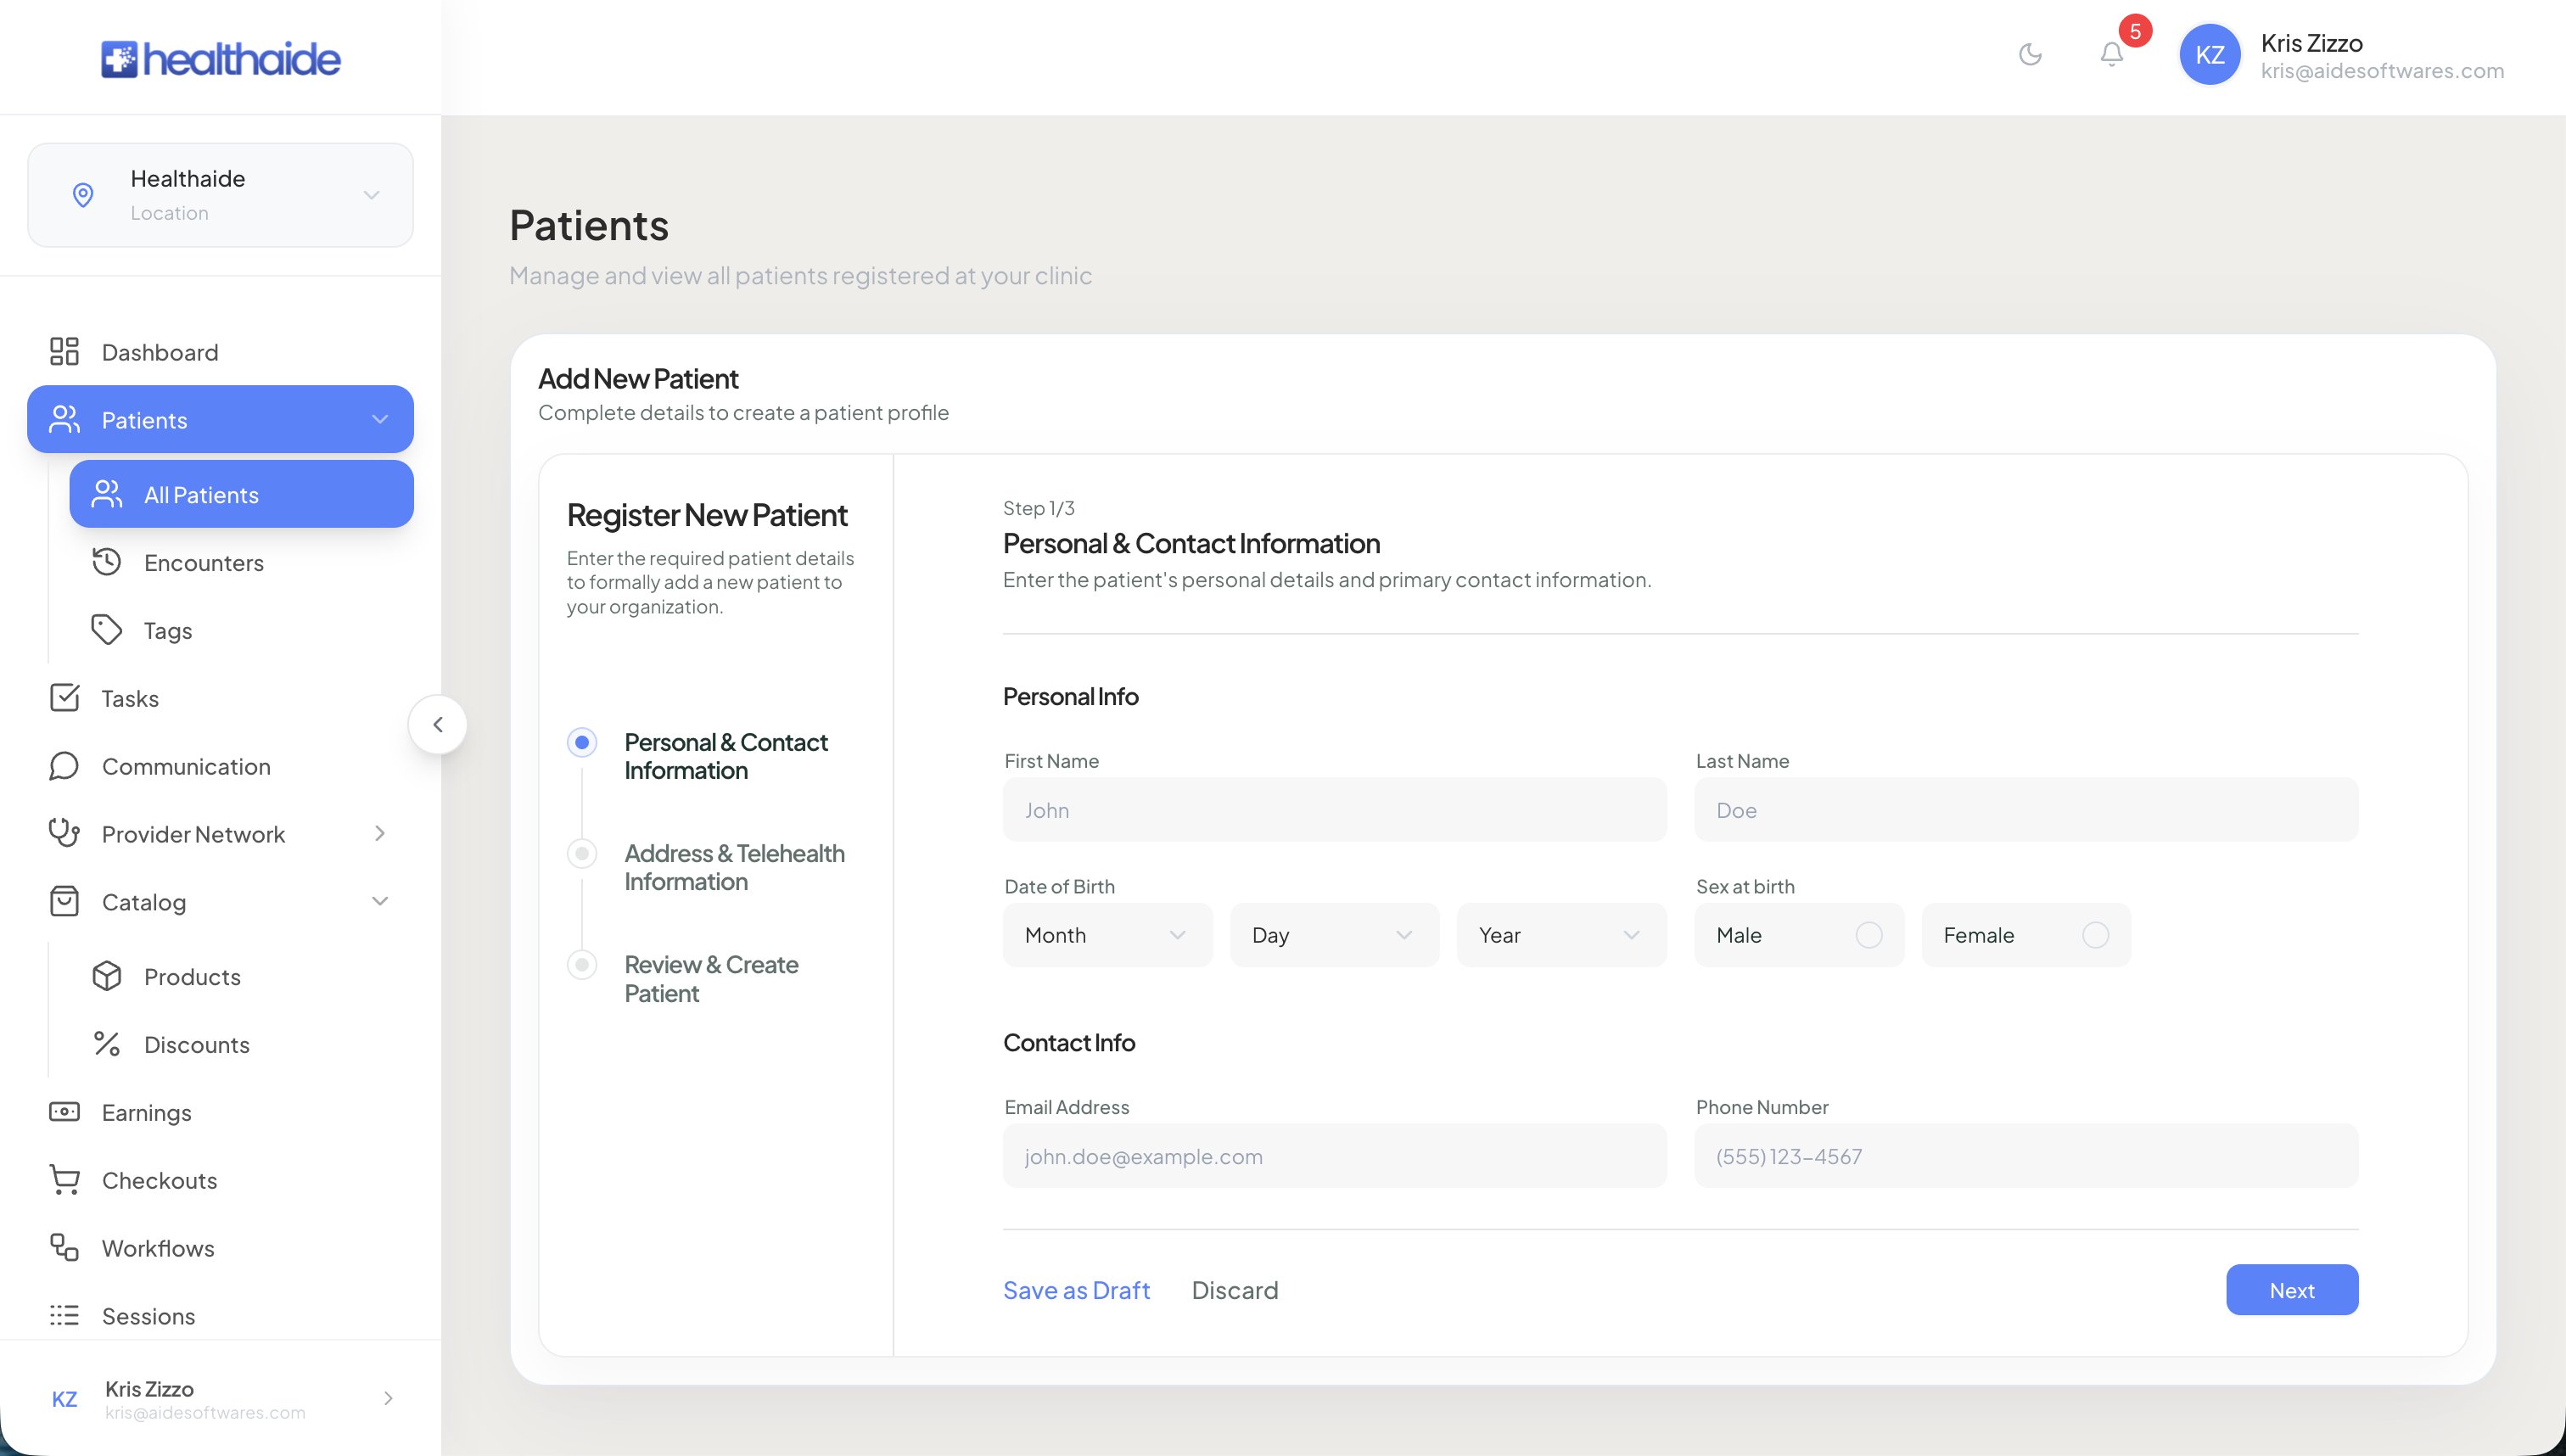The image size is (2566, 1456).
Task: Focus the Phone Number field
Action: click(x=2026, y=1156)
